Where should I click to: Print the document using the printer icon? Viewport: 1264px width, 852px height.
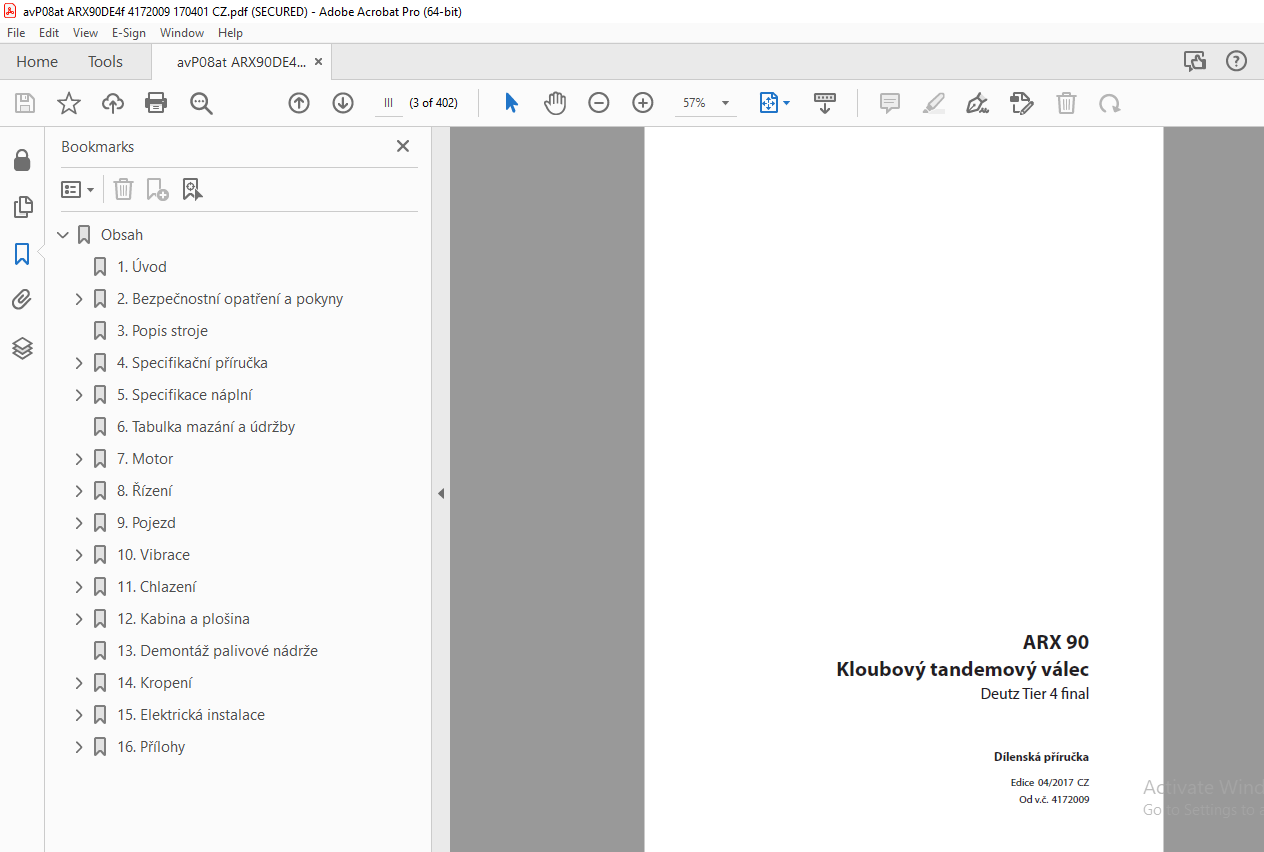click(156, 103)
